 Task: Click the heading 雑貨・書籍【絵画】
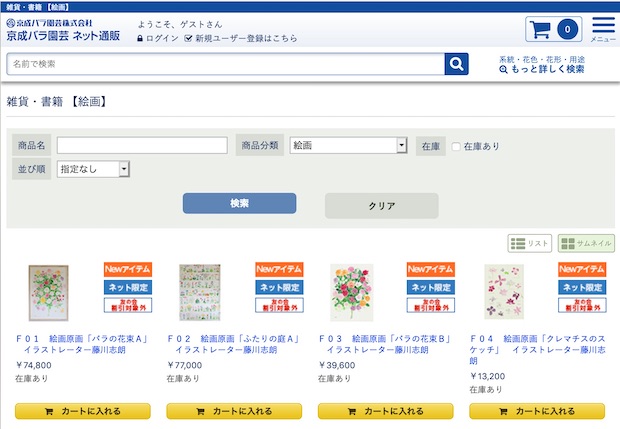coord(57,102)
